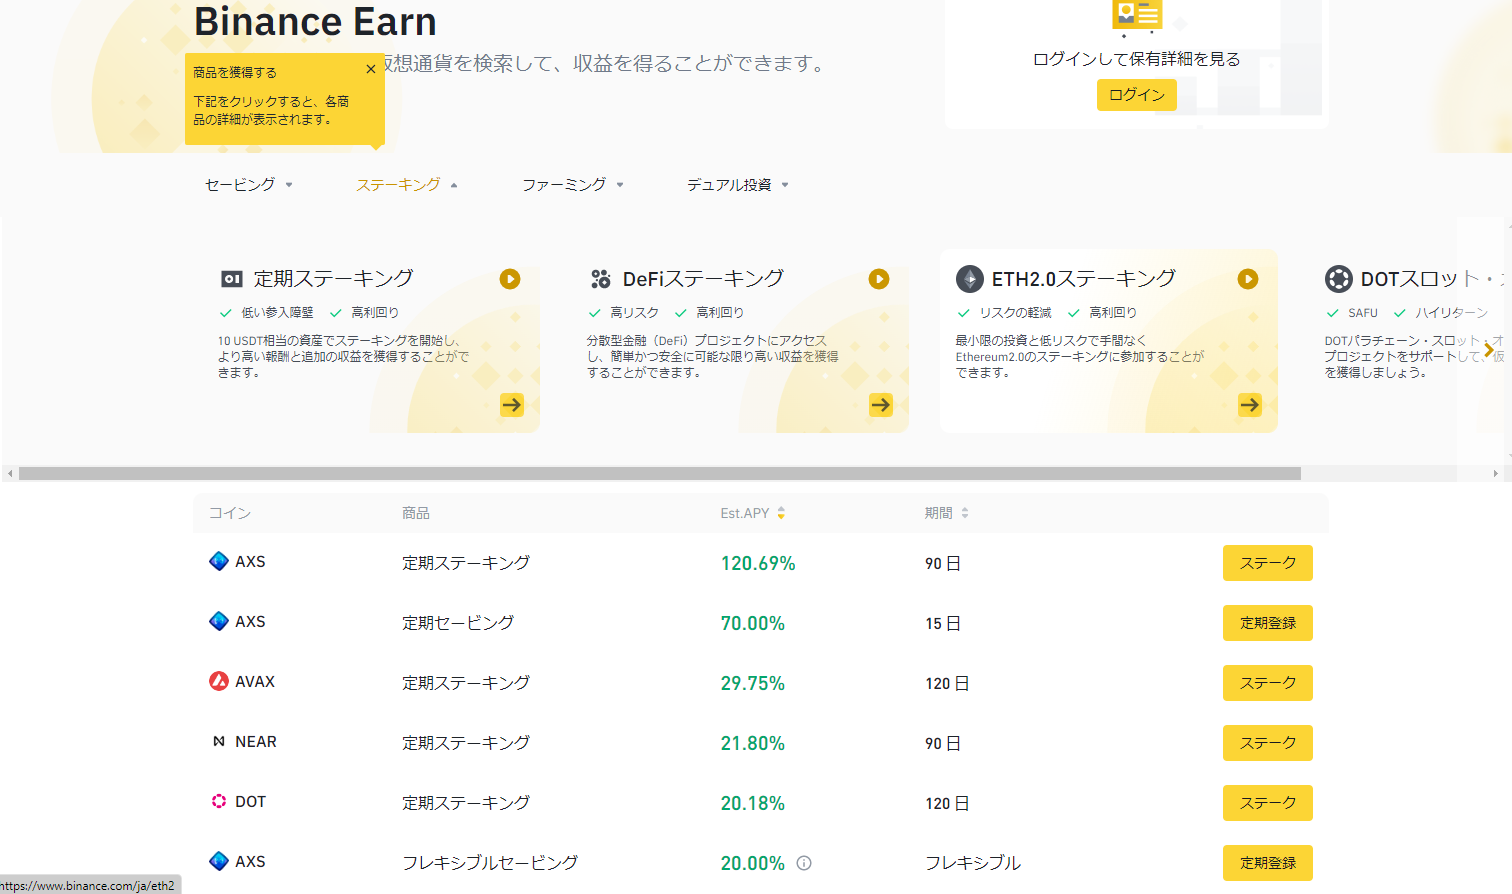The image size is (1512, 894).
Task: Click the 120.69% APY value
Action: (x=758, y=563)
